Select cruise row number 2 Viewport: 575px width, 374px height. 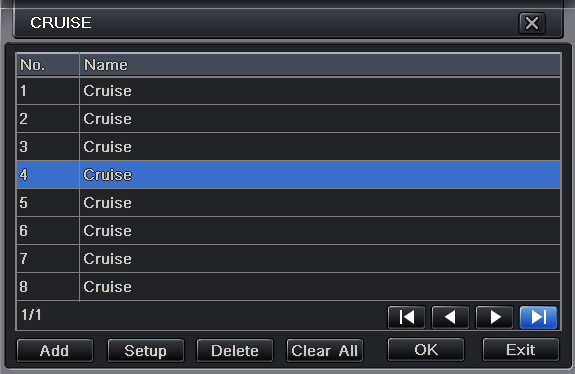tap(288, 119)
